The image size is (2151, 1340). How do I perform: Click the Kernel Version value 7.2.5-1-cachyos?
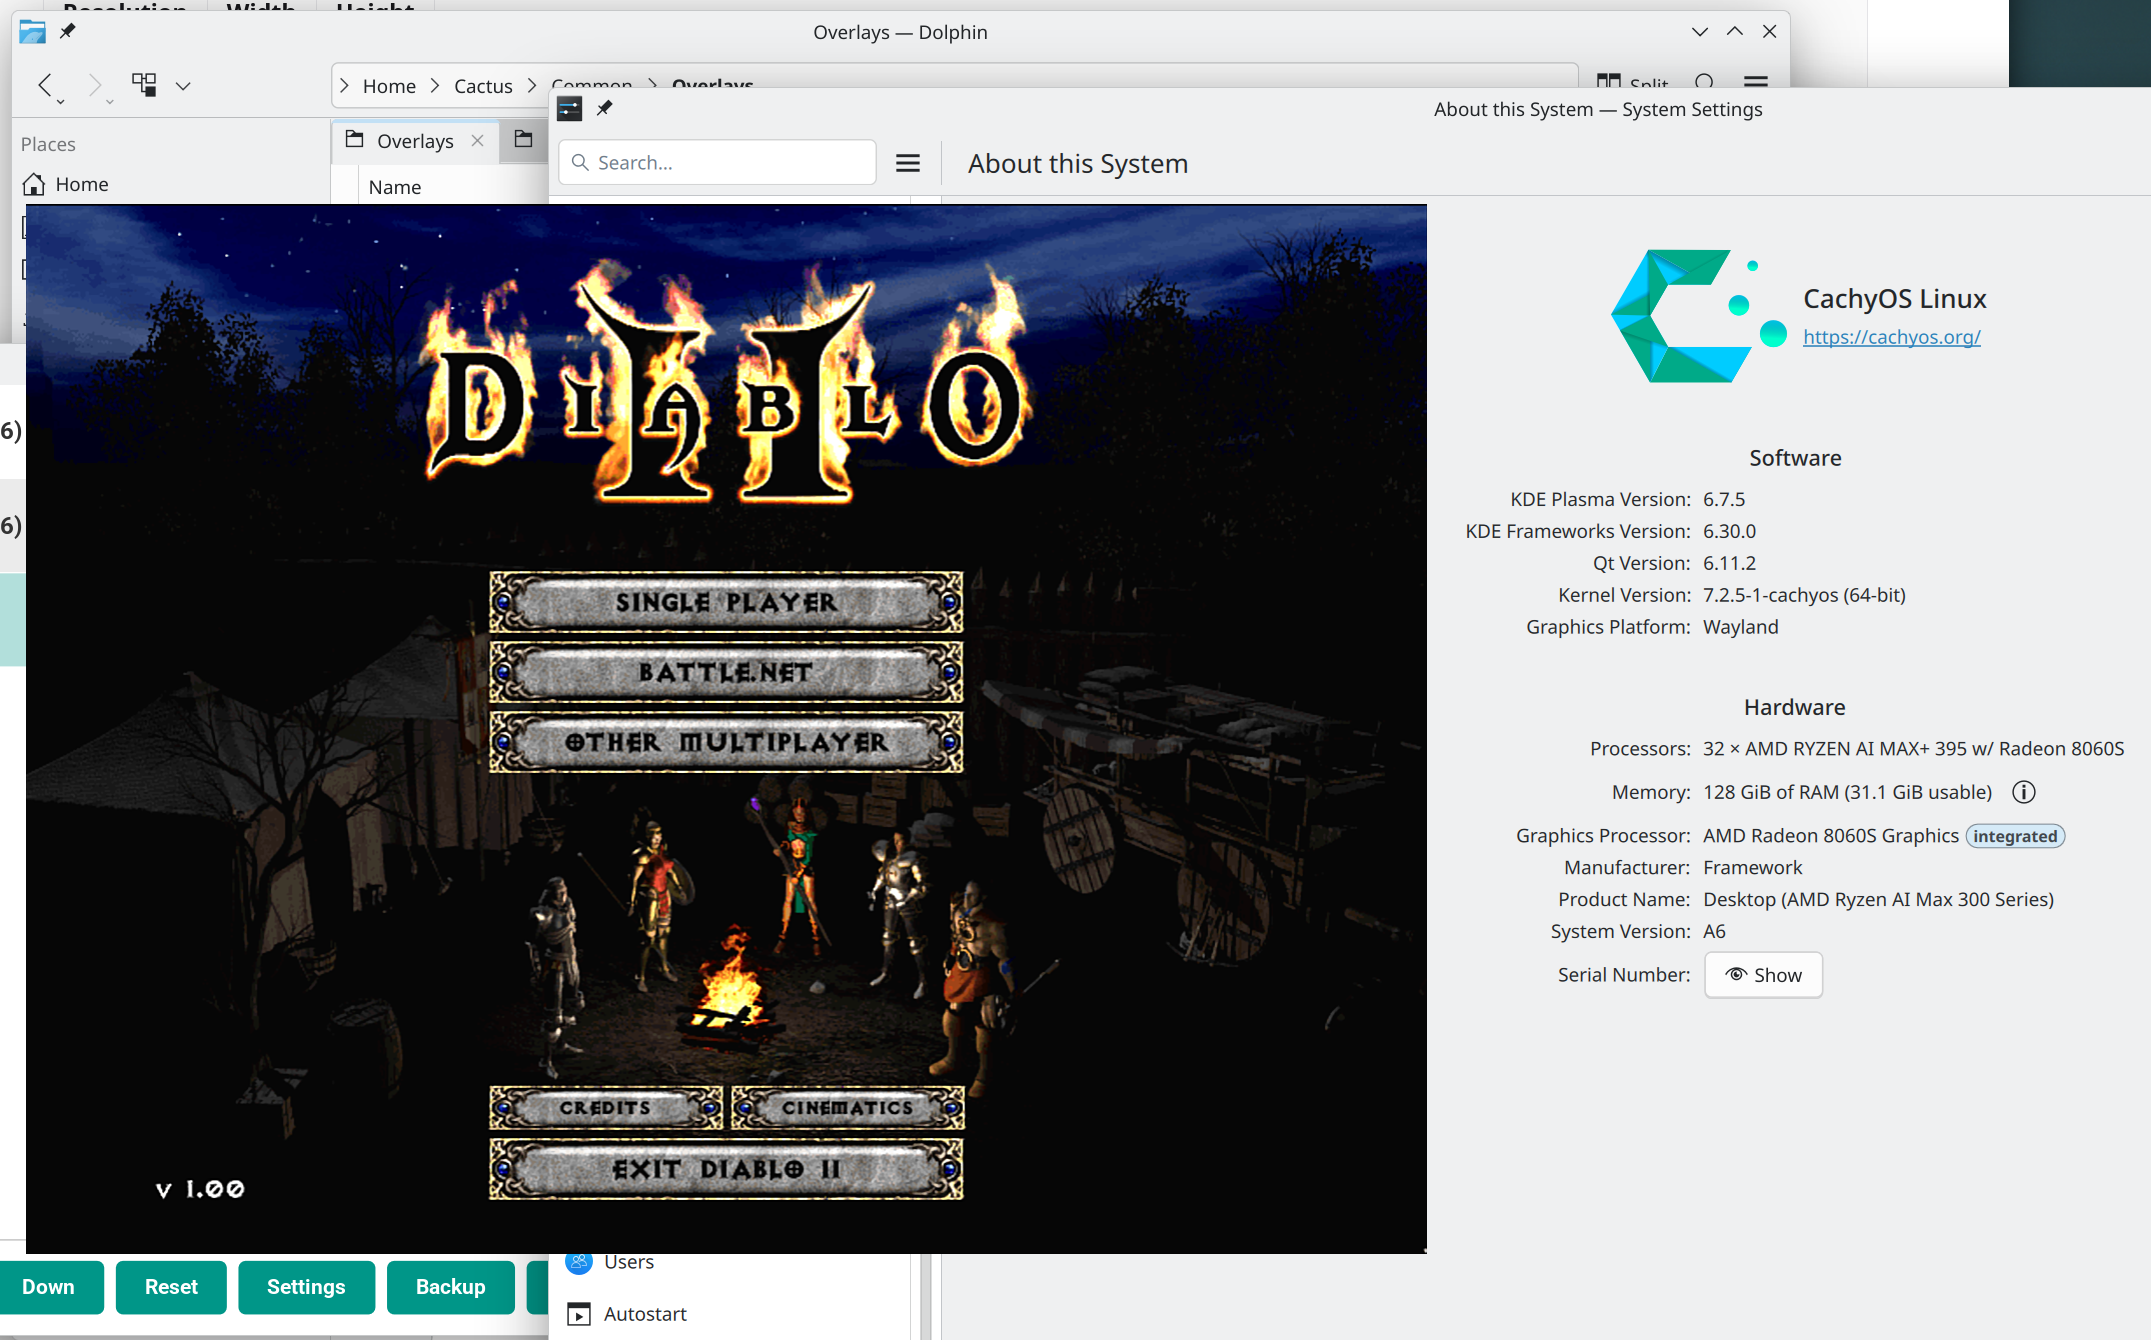tap(1804, 595)
